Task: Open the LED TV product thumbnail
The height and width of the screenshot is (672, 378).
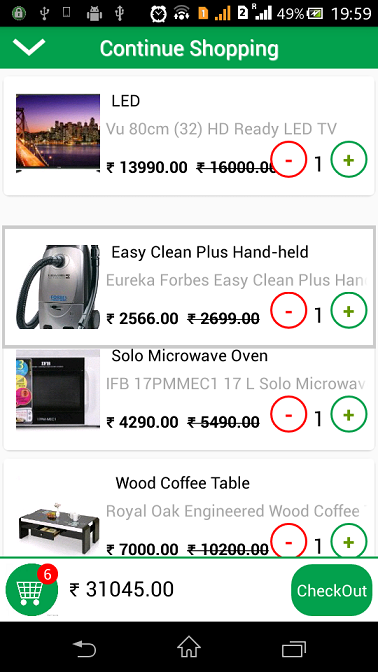Action: (x=58, y=133)
